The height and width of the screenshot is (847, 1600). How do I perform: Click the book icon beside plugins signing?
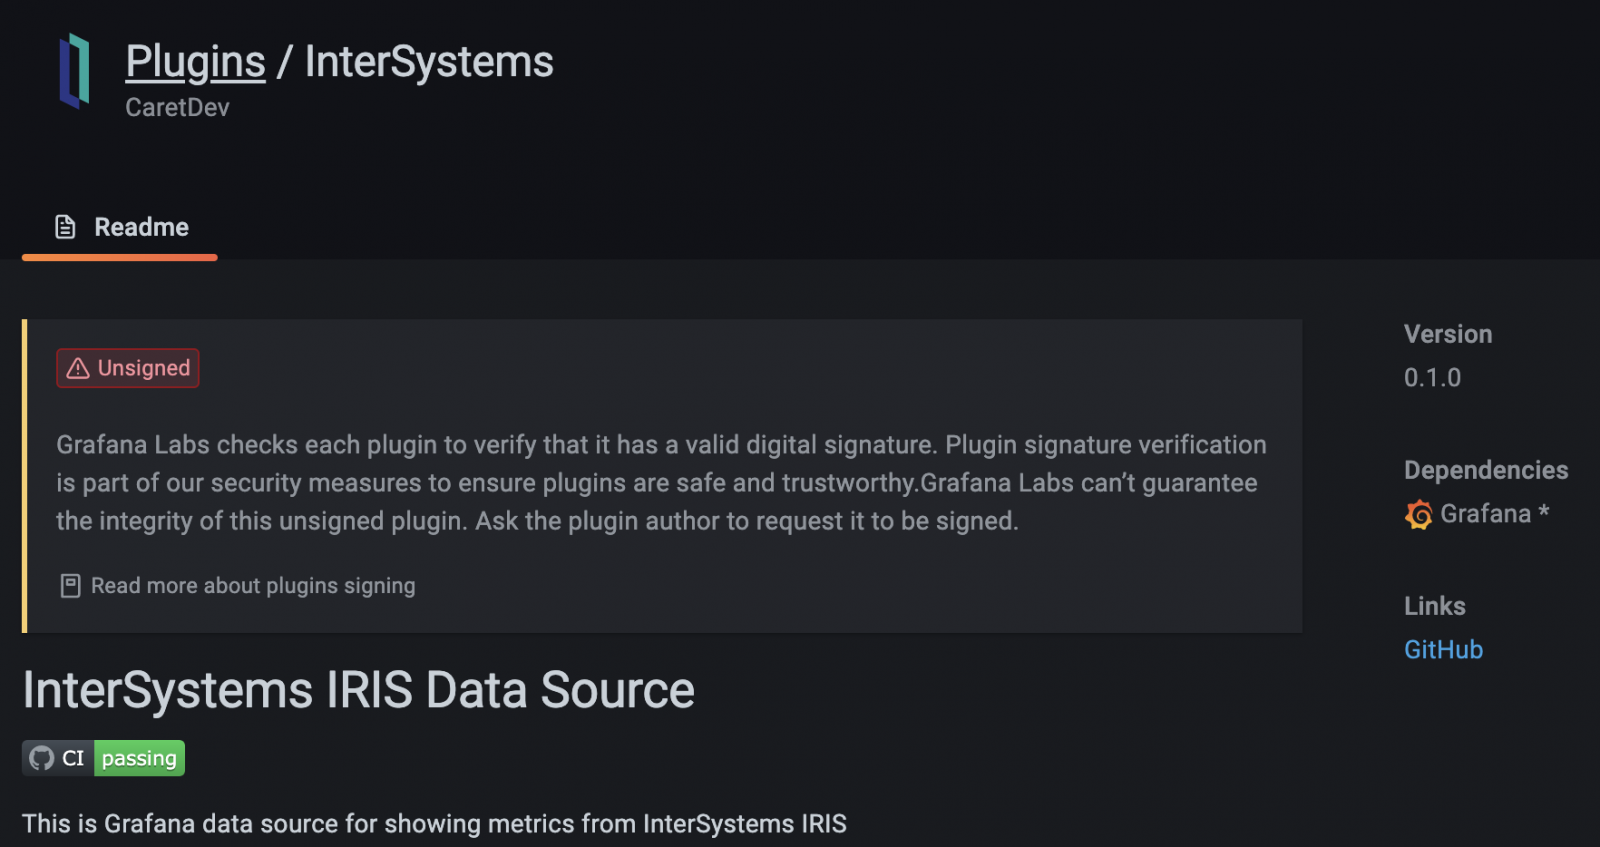pyautogui.click(x=70, y=586)
